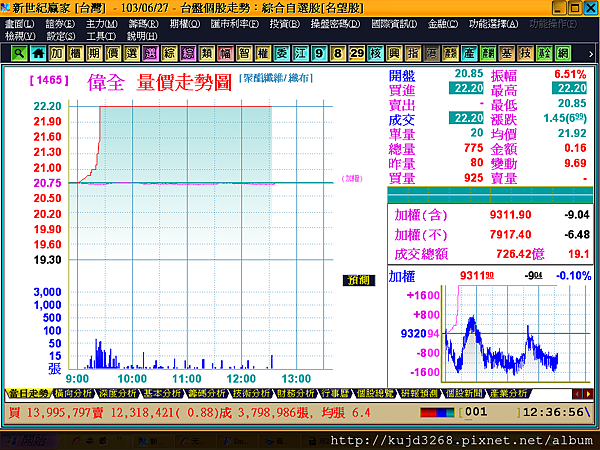Switch to 財務分析 tab
This screenshot has height=450, width=600.
click(295, 393)
